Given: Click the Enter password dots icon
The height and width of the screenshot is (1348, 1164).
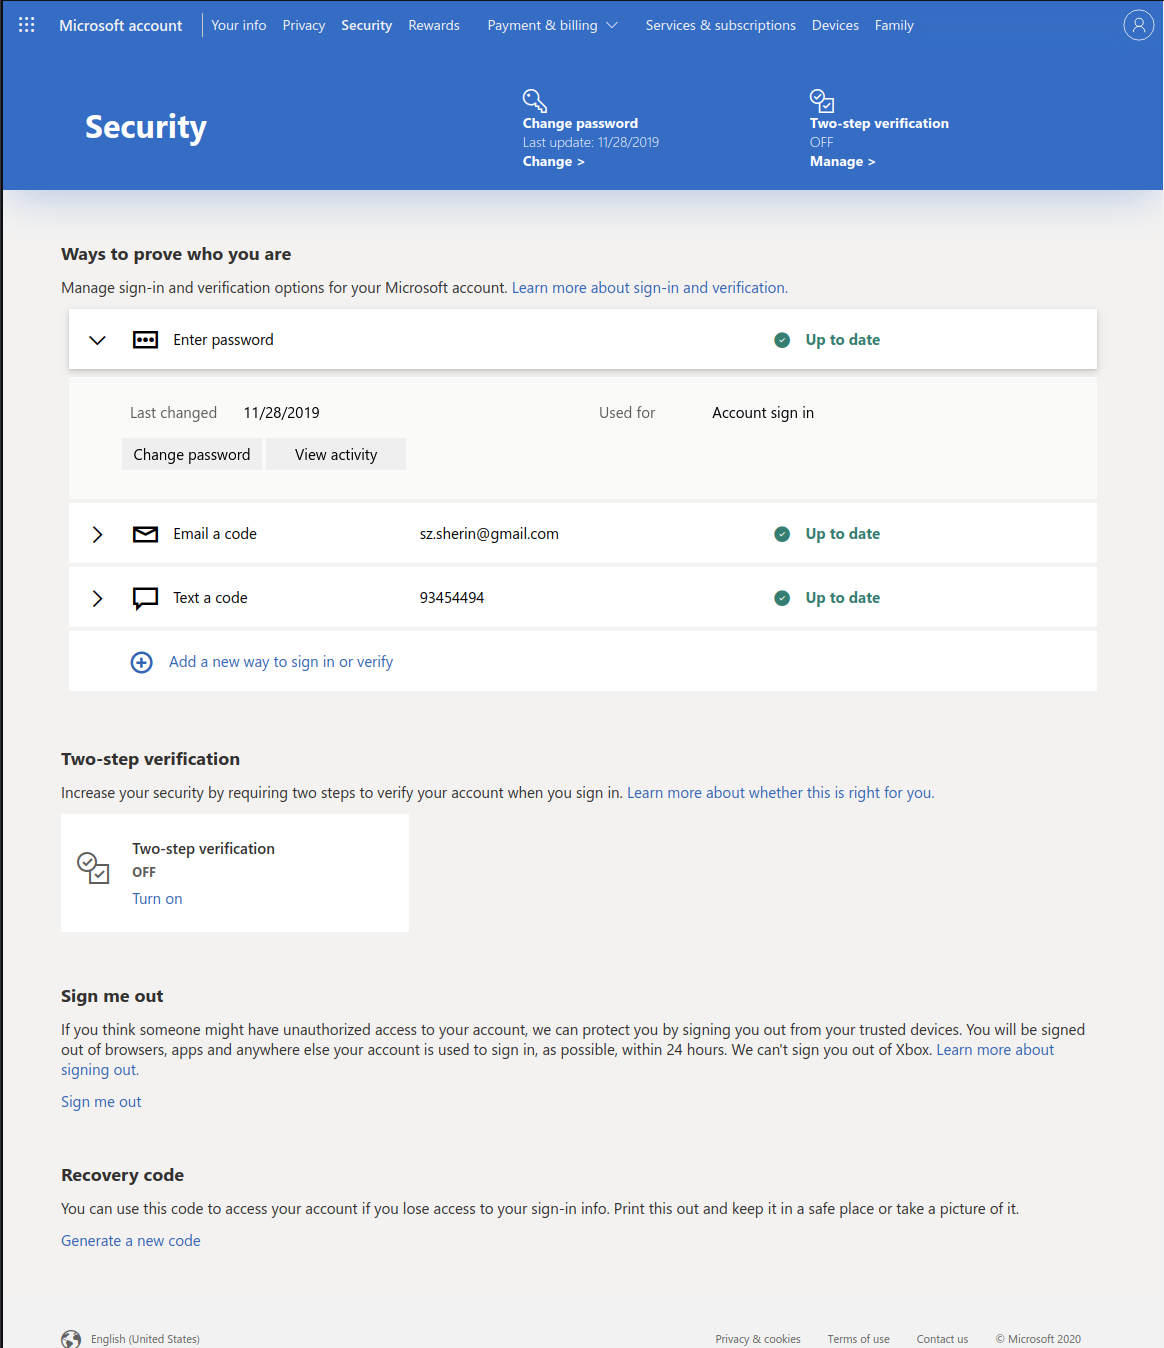Looking at the screenshot, I should click(146, 340).
